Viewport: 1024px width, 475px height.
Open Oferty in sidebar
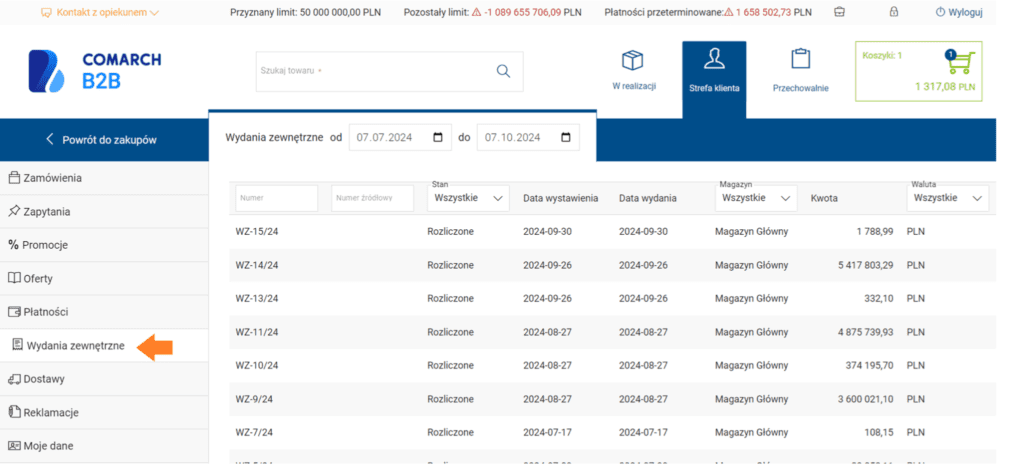104,278
